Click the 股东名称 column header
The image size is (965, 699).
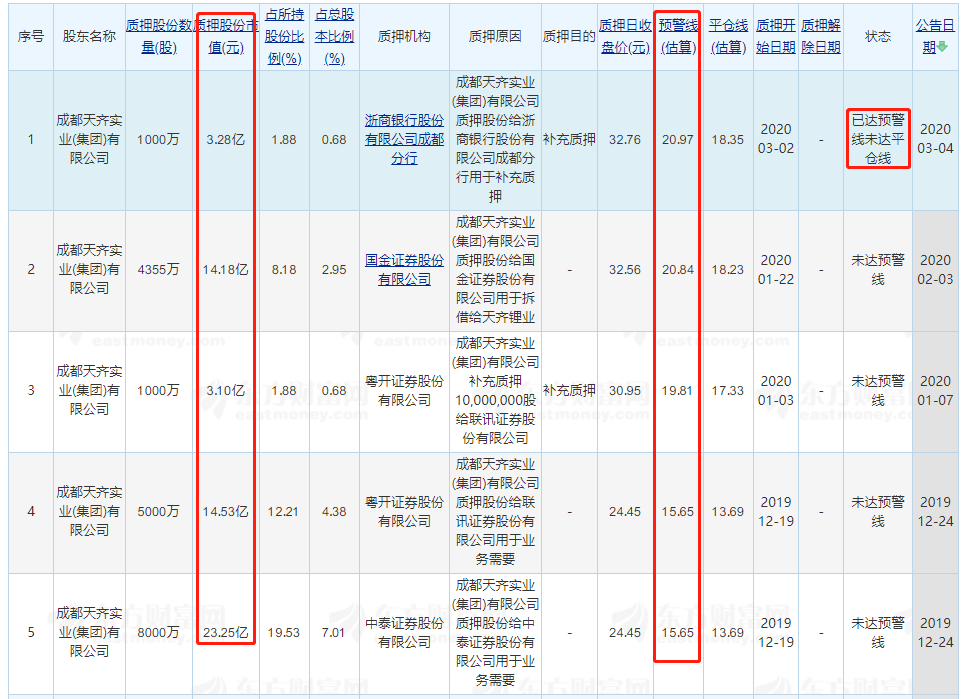[89, 36]
